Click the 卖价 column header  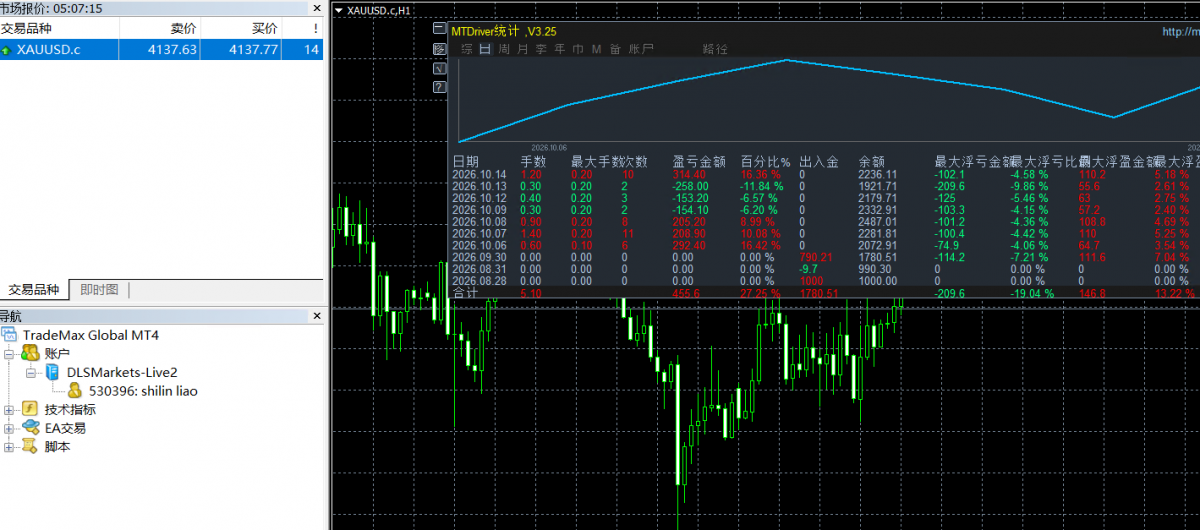159,29
